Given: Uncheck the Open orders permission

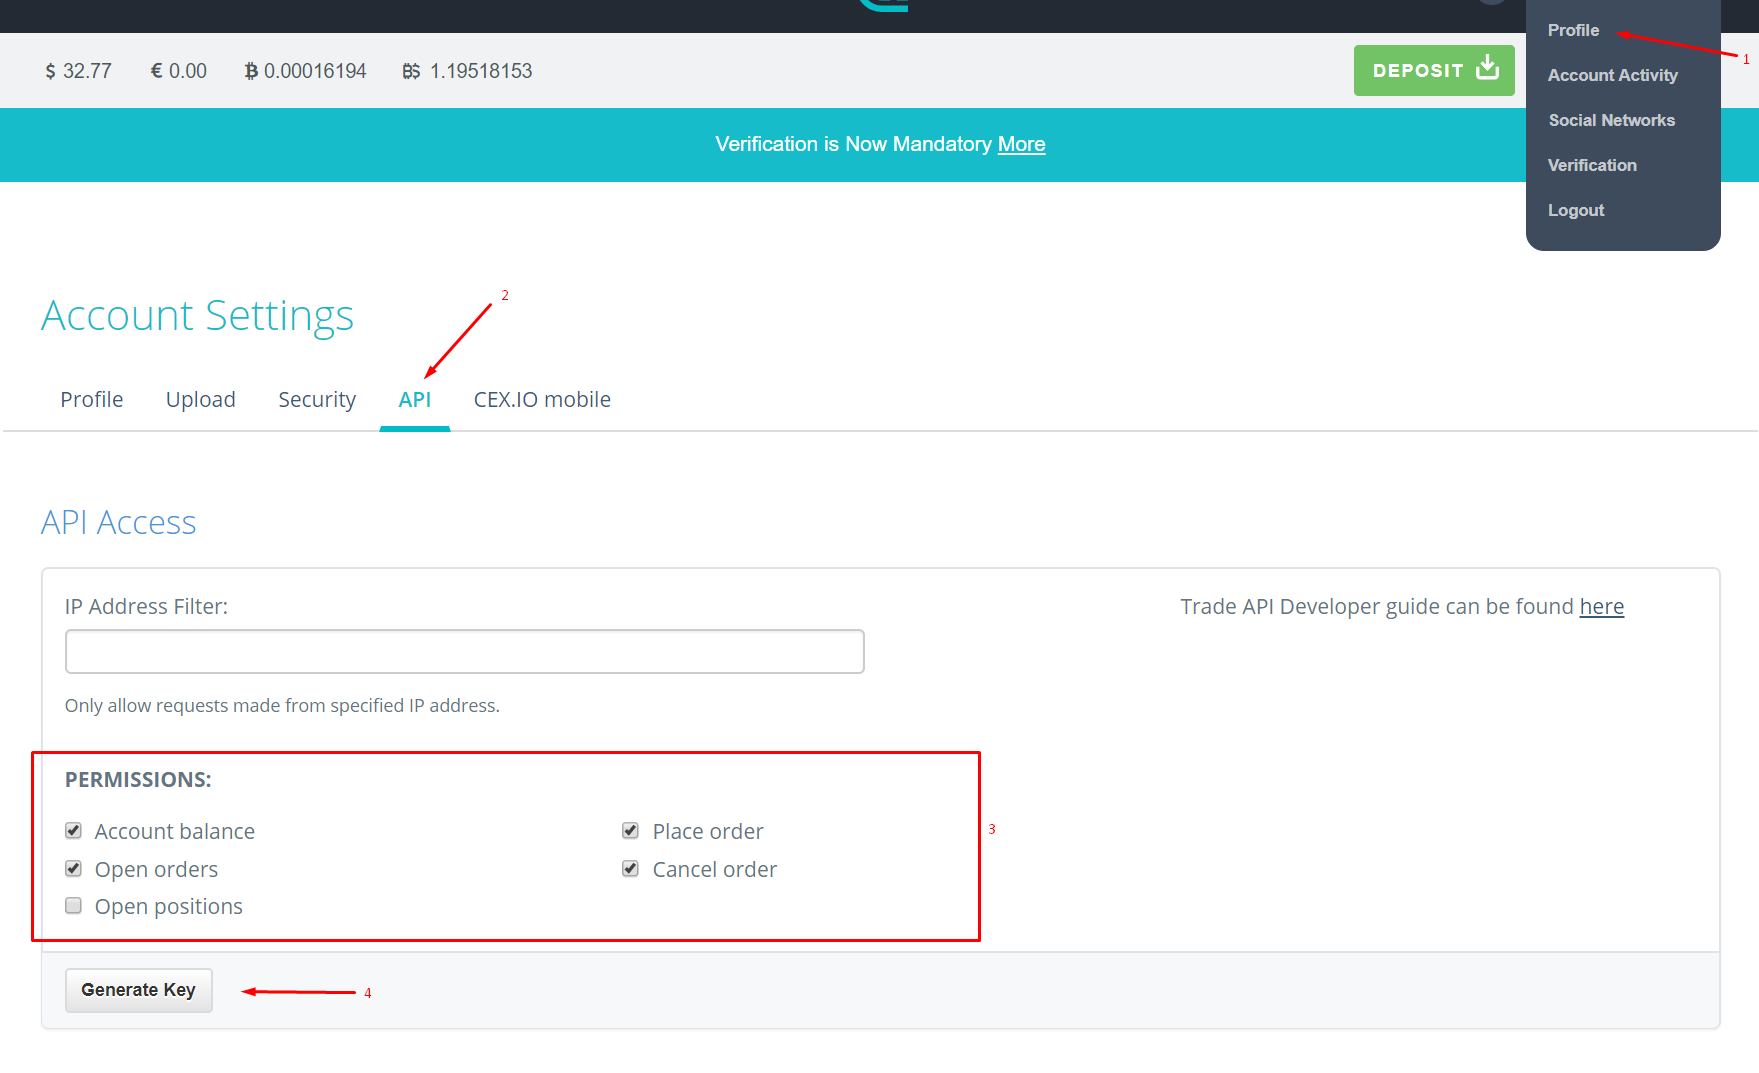Looking at the screenshot, I should 73,868.
